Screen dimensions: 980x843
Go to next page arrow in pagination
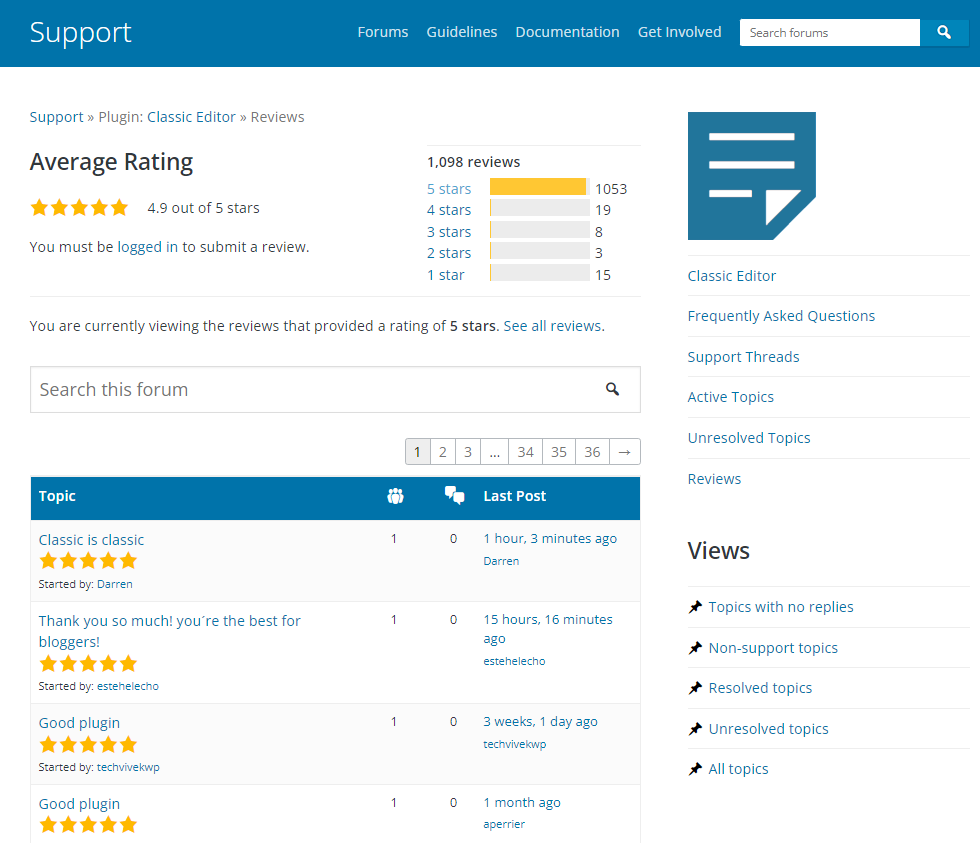tap(624, 452)
